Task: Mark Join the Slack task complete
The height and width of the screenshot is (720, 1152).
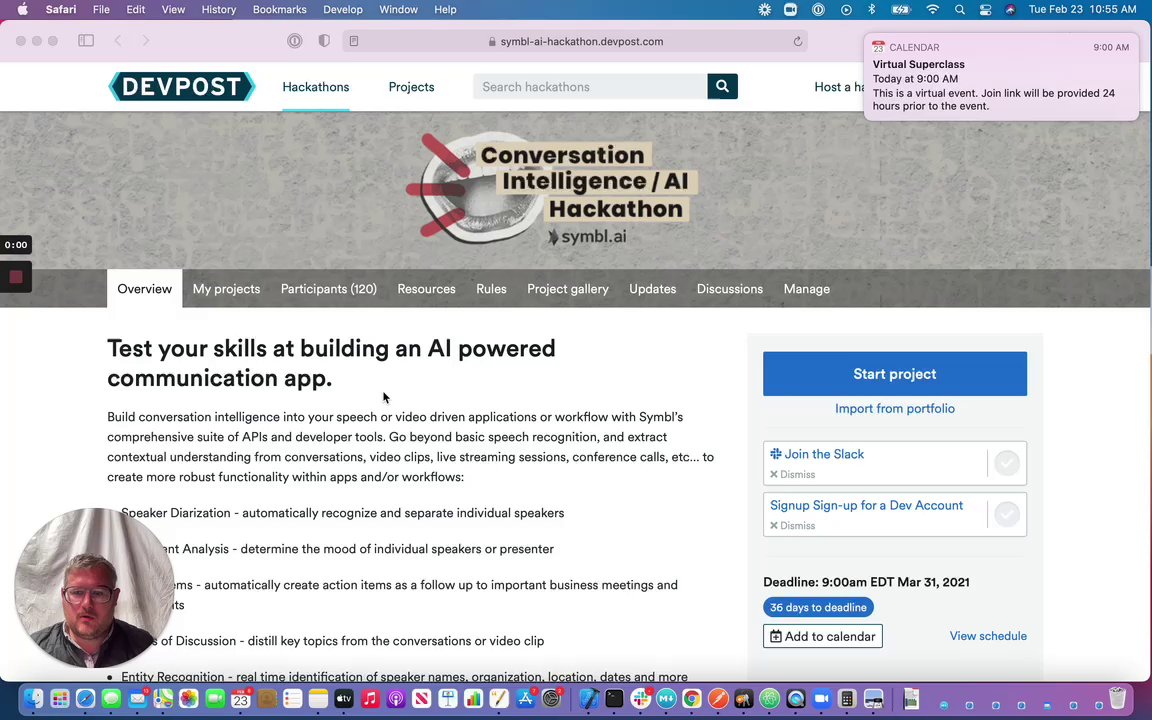Action: (x=1007, y=463)
